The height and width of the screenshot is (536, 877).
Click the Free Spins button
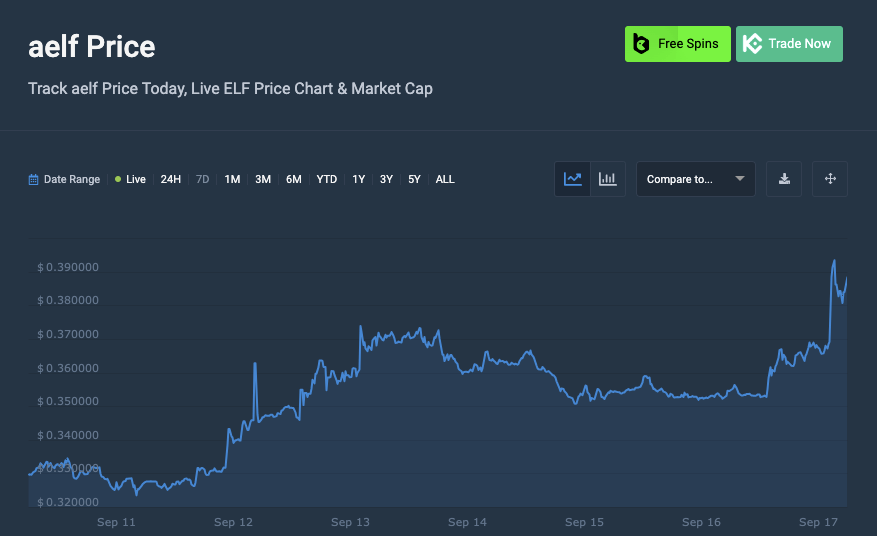677,44
